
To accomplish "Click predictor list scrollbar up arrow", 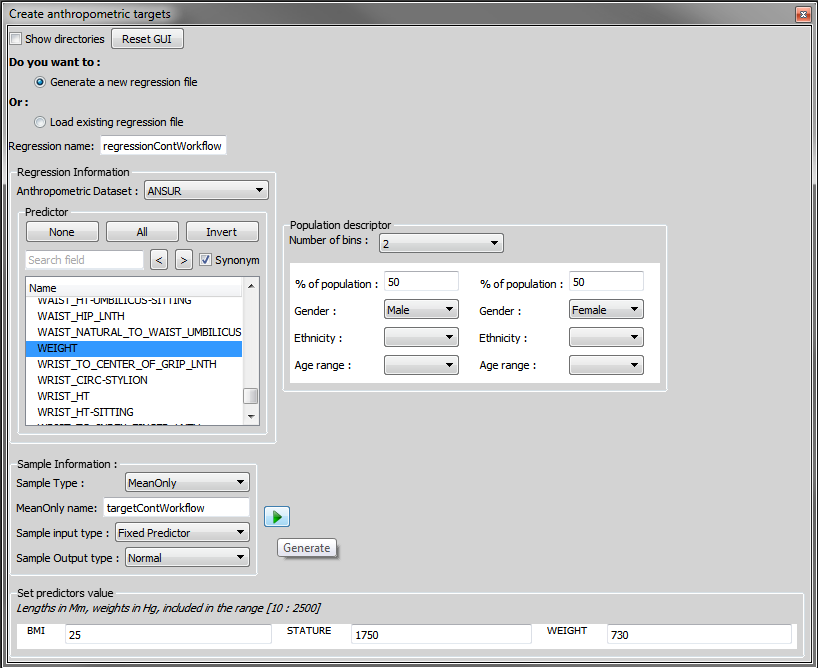I will point(251,286).
